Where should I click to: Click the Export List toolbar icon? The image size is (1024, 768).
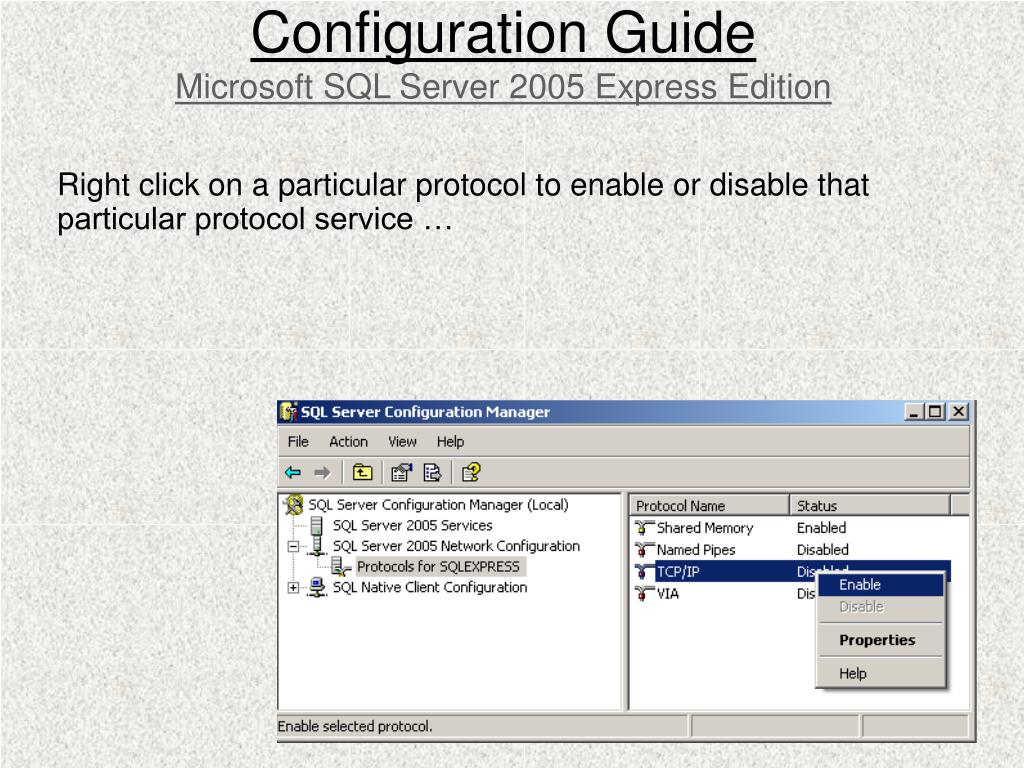(432, 472)
